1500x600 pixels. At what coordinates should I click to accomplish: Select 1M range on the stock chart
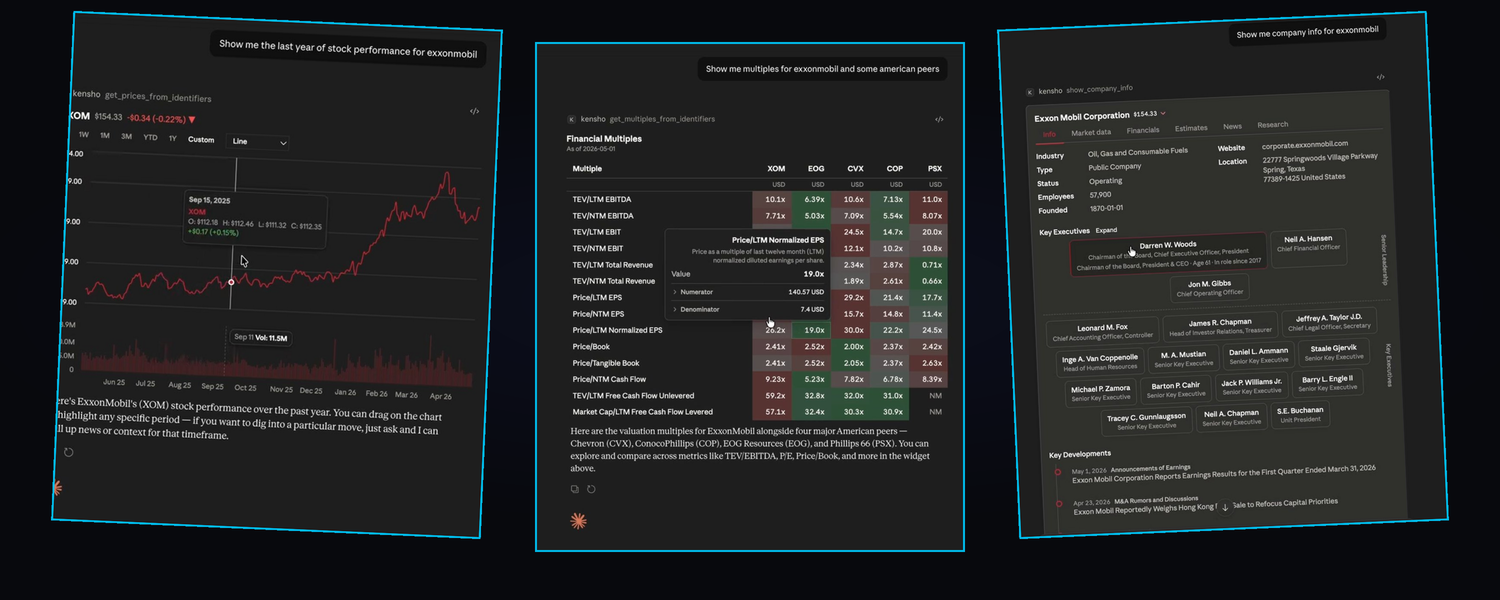coord(105,136)
